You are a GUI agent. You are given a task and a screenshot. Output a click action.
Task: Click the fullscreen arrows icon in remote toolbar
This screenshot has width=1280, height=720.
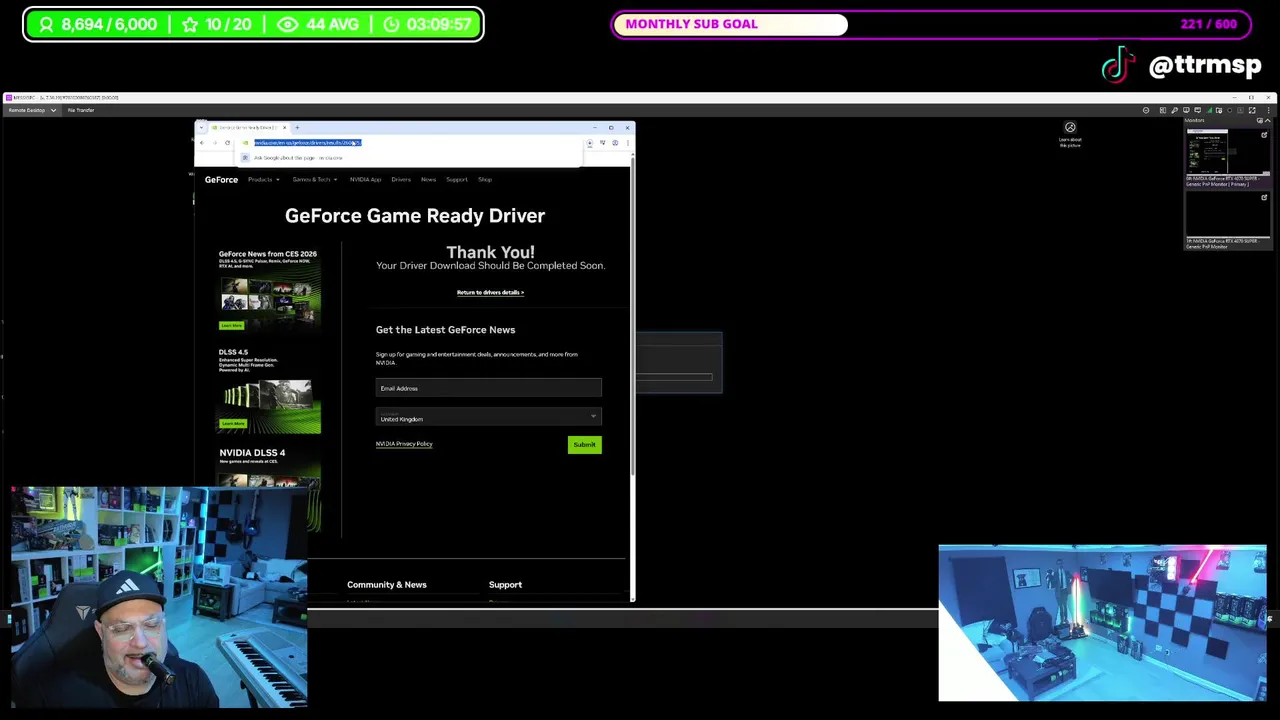(x=1252, y=110)
